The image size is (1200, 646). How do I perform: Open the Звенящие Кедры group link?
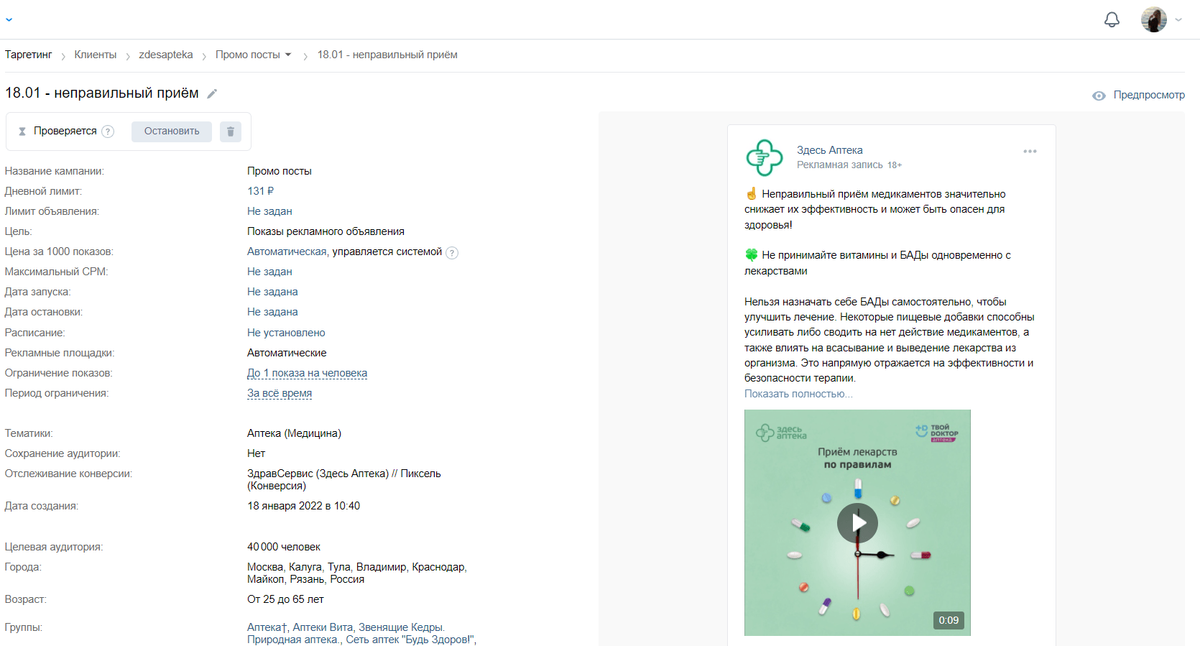401,627
